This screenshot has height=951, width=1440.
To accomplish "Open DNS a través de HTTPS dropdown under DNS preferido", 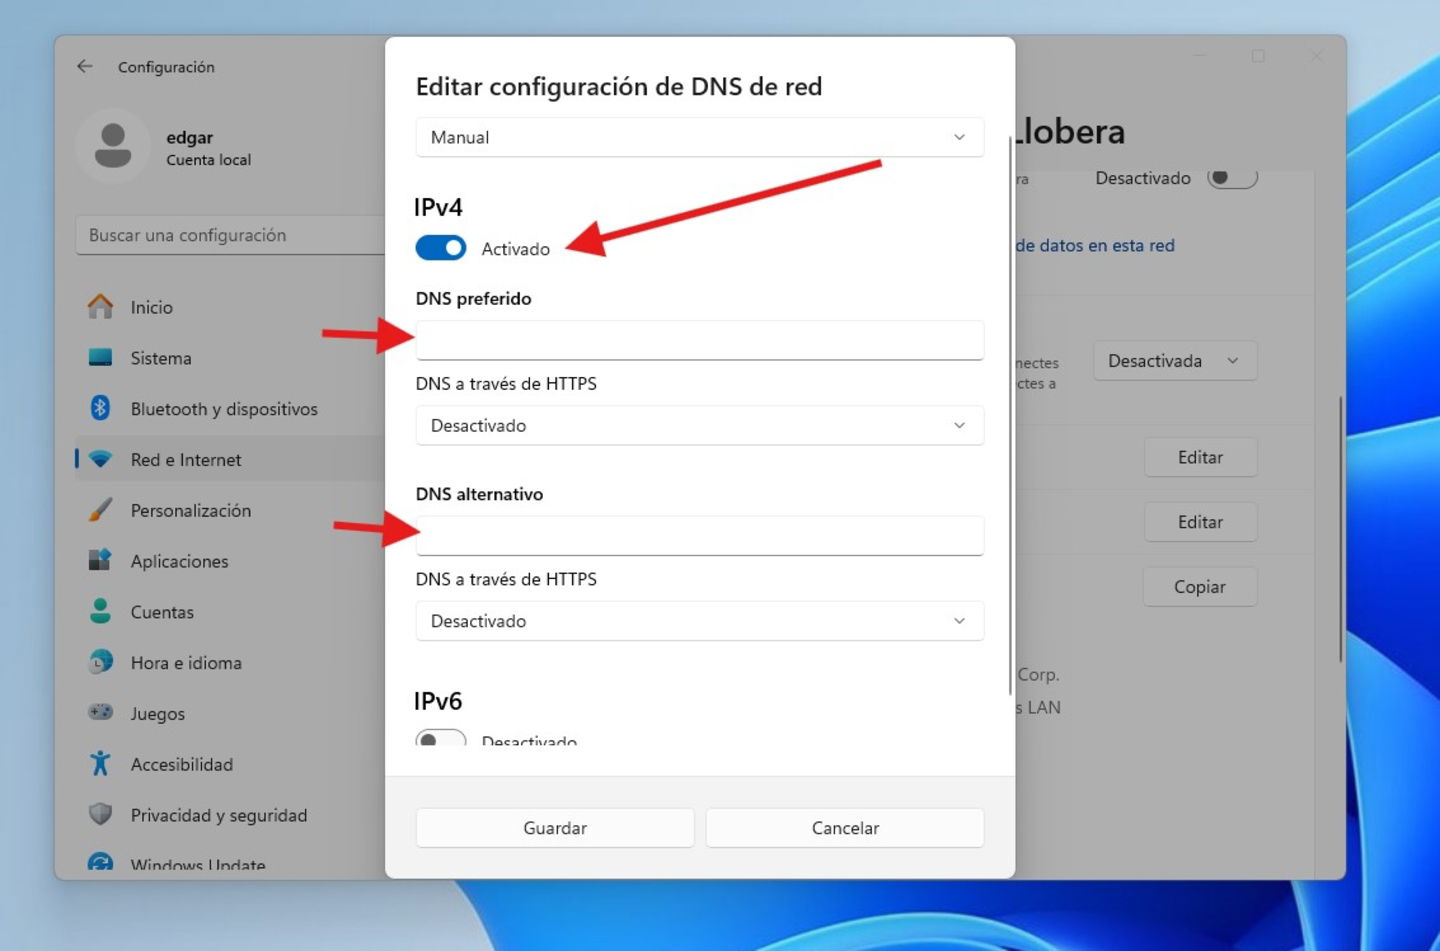I will click(x=700, y=425).
